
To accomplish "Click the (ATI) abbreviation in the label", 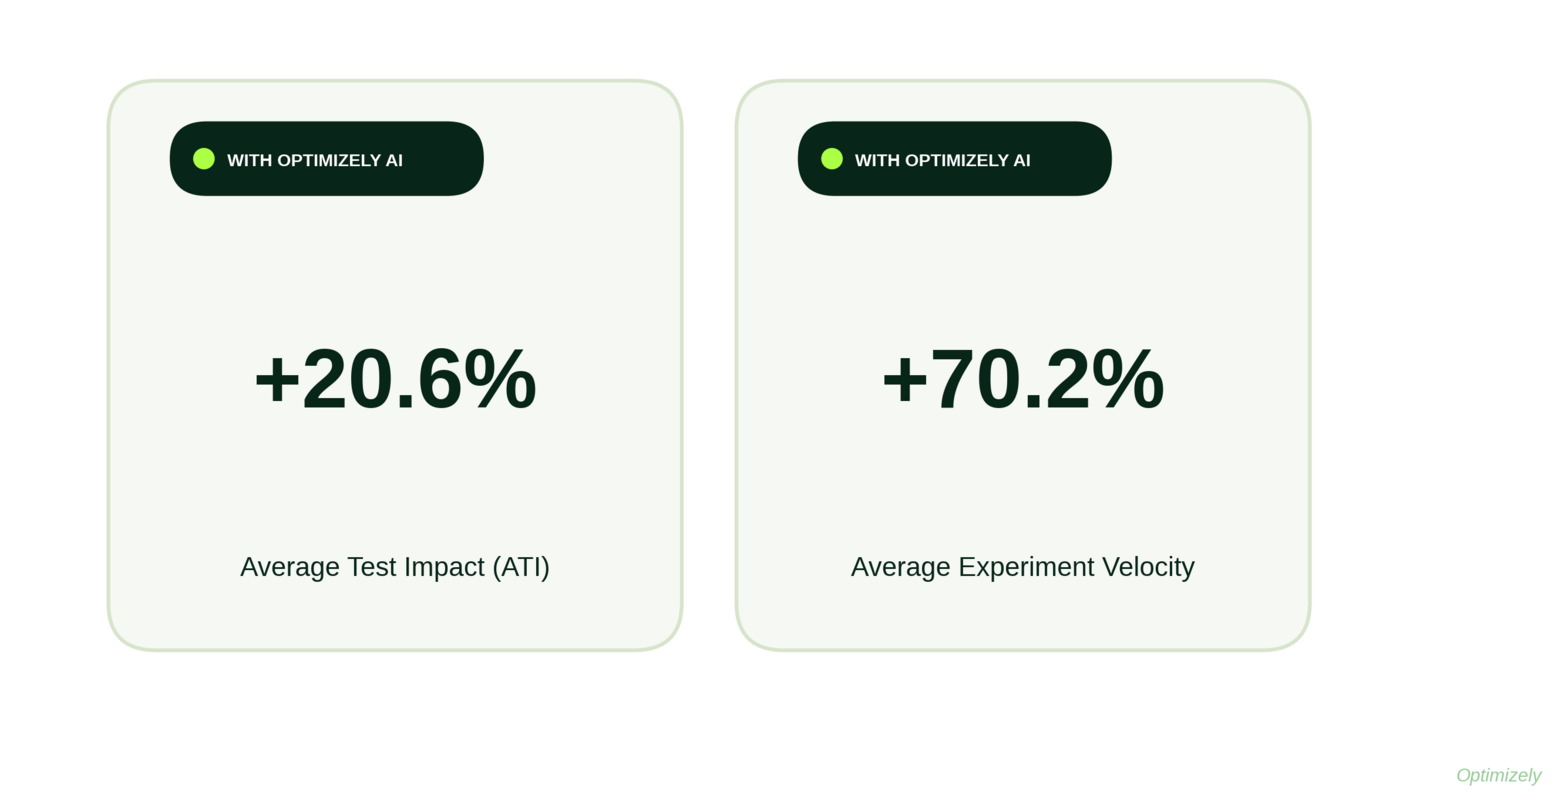I will click(x=521, y=567).
